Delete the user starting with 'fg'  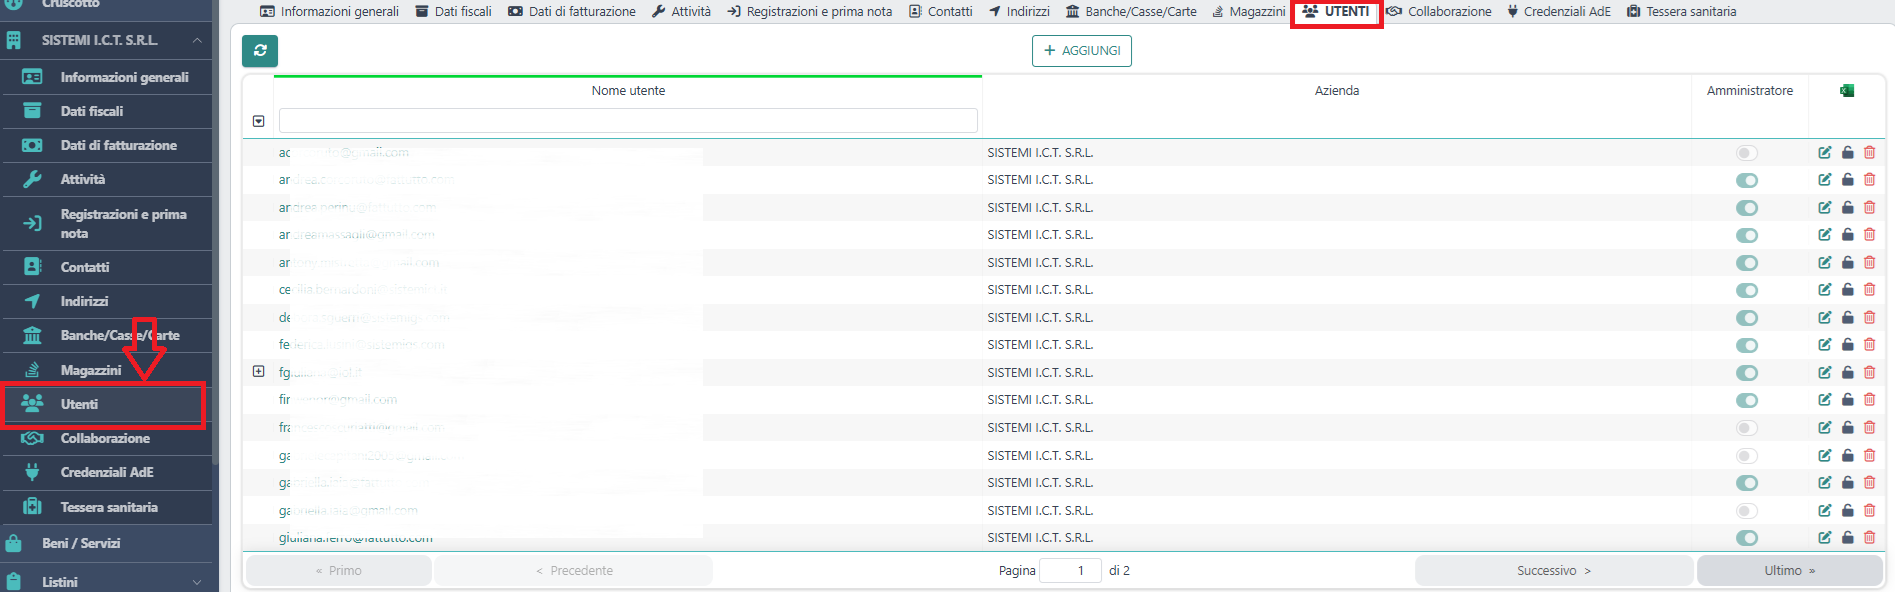click(1870, 373)
